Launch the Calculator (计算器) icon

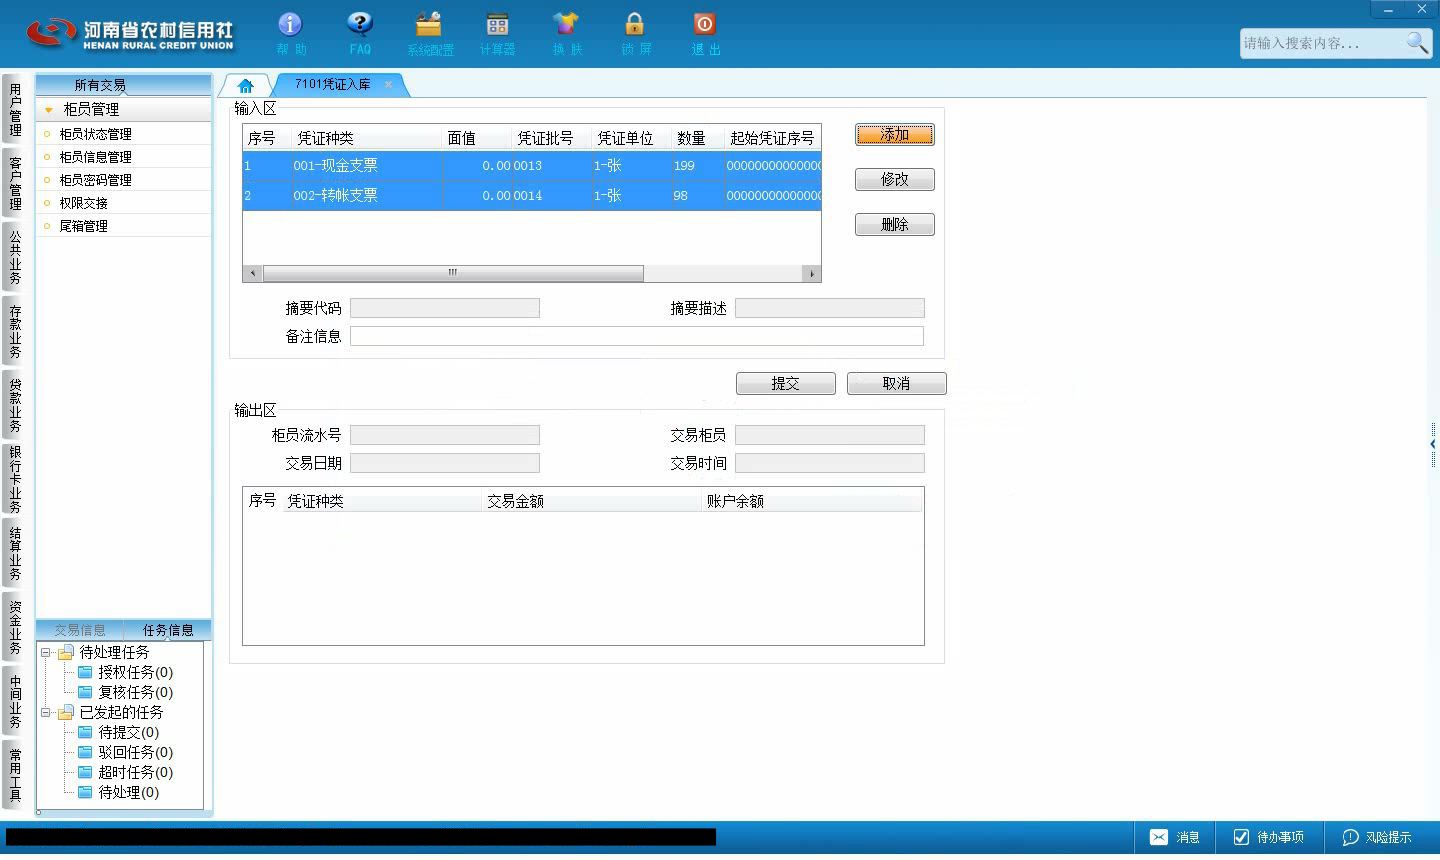pyautogui.click(x=497, y=34)
